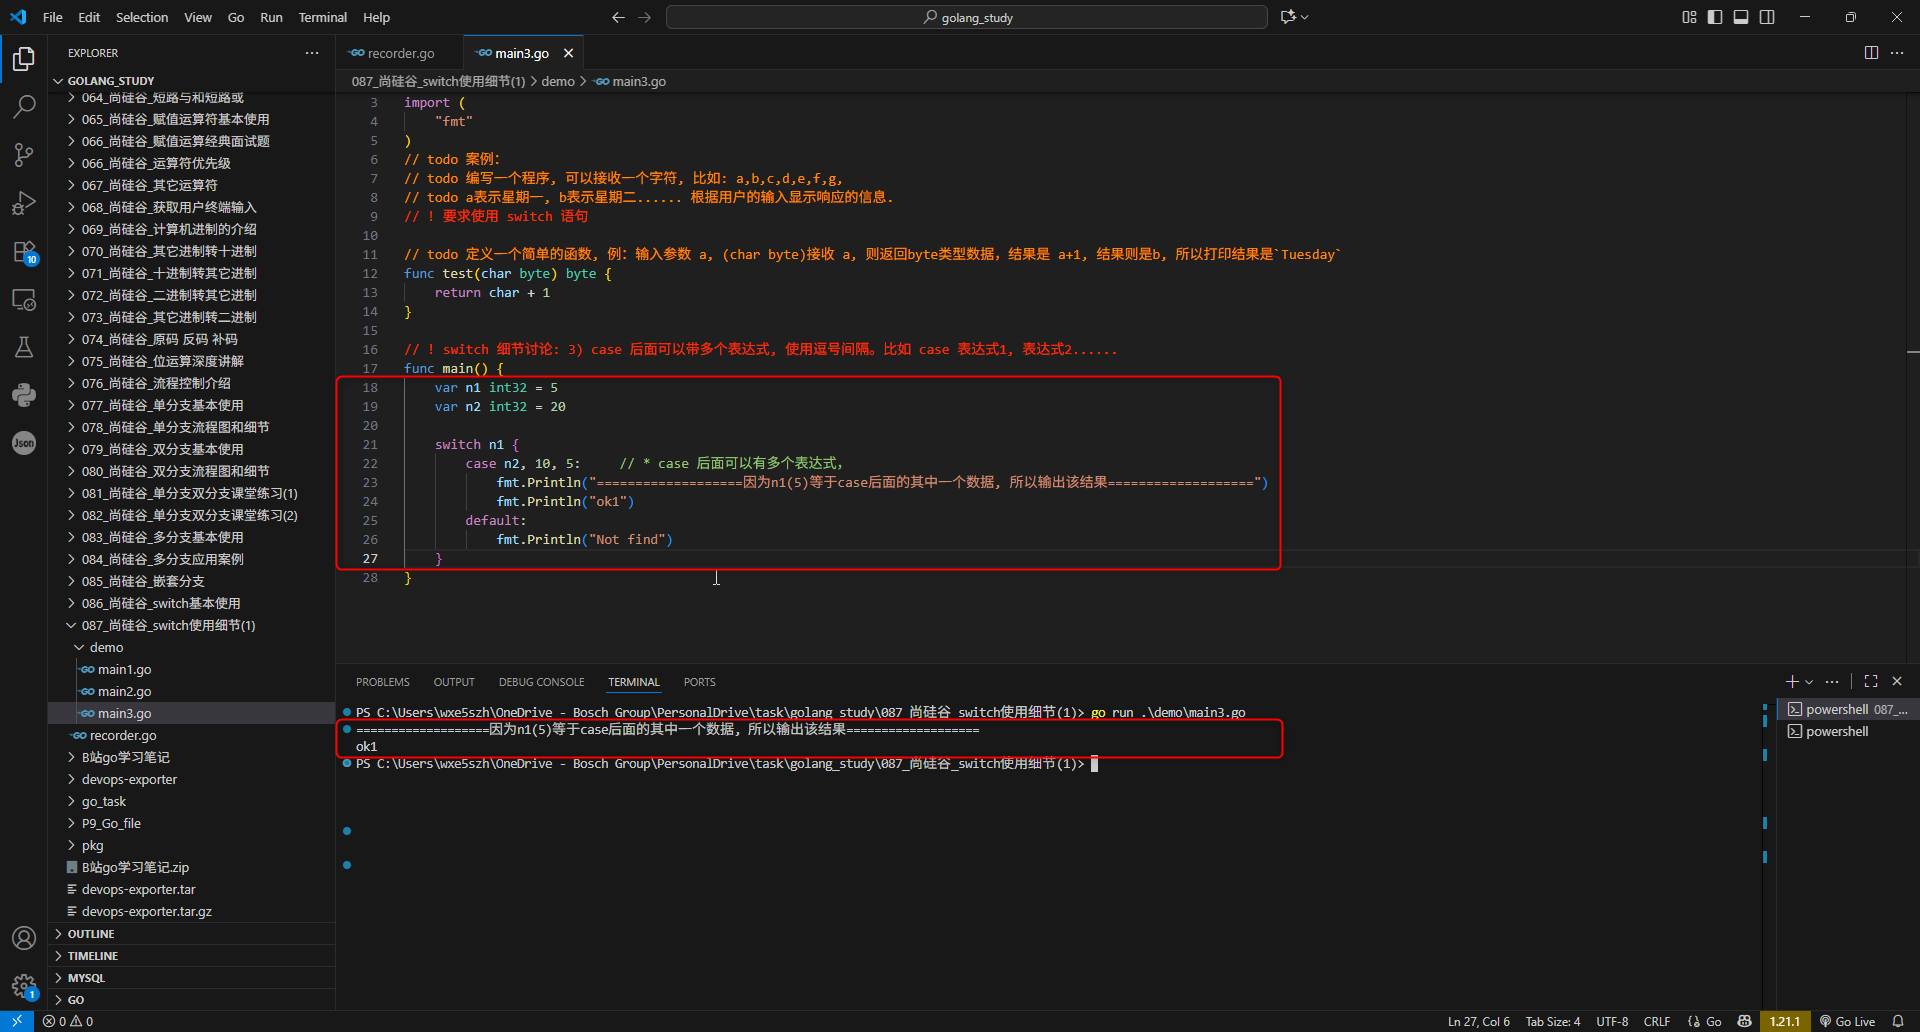Open the Accounts menu
The height and width of the screenshot is (1032, 1920).
pos(24,938)
